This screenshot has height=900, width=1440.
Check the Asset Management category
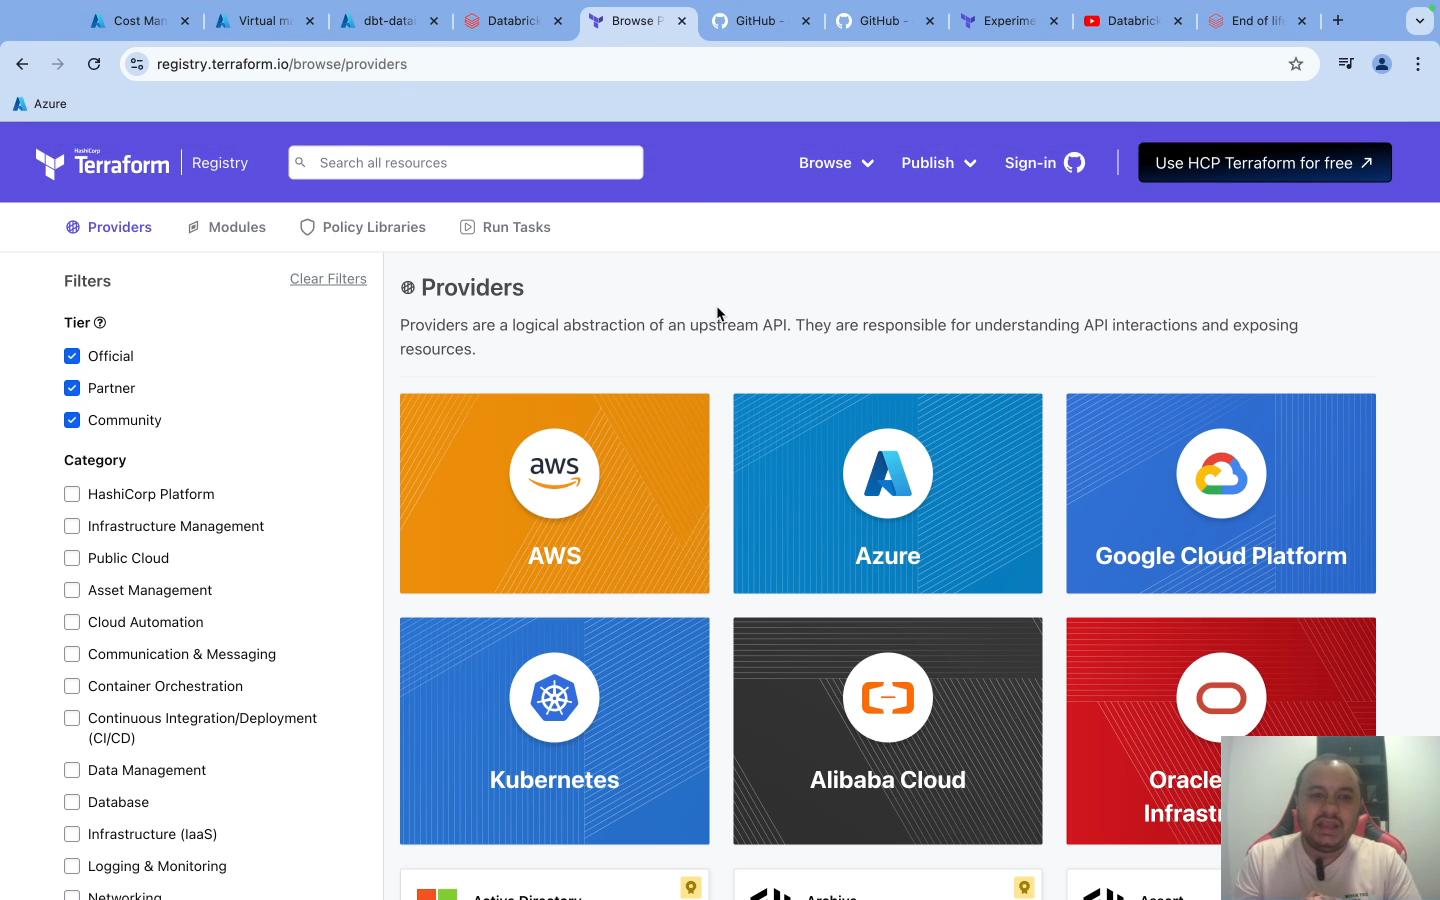pos(72,590)
